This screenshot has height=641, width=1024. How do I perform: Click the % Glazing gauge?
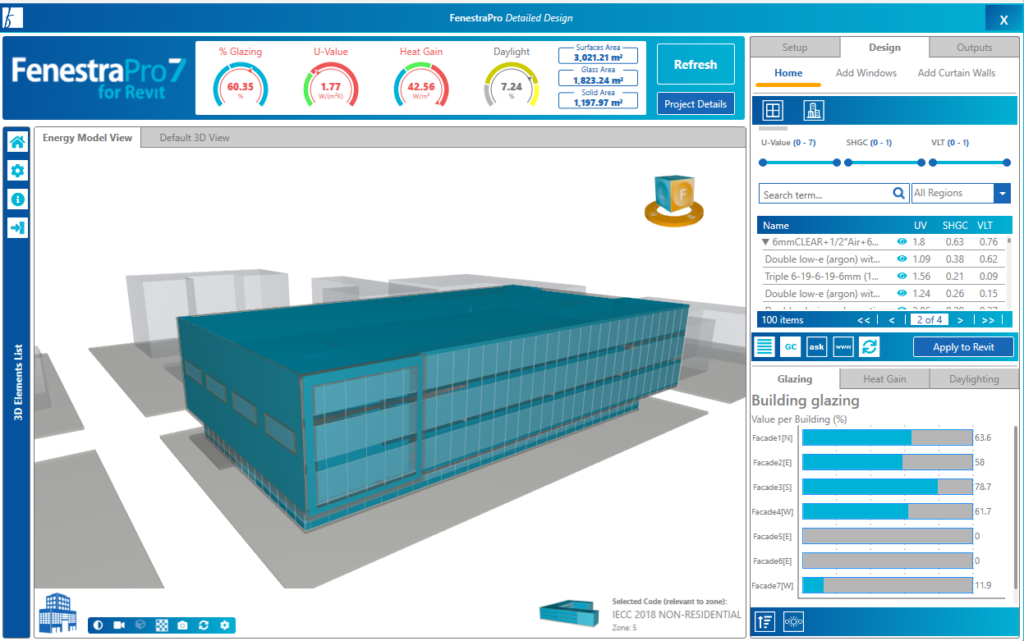240,85
